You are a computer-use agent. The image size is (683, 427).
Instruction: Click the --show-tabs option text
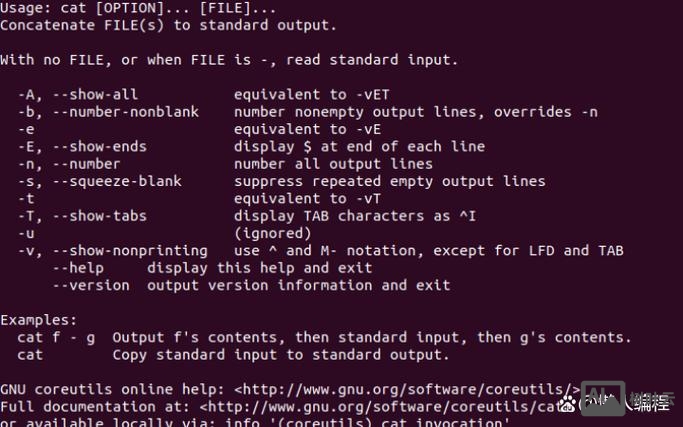coord(99,216)
